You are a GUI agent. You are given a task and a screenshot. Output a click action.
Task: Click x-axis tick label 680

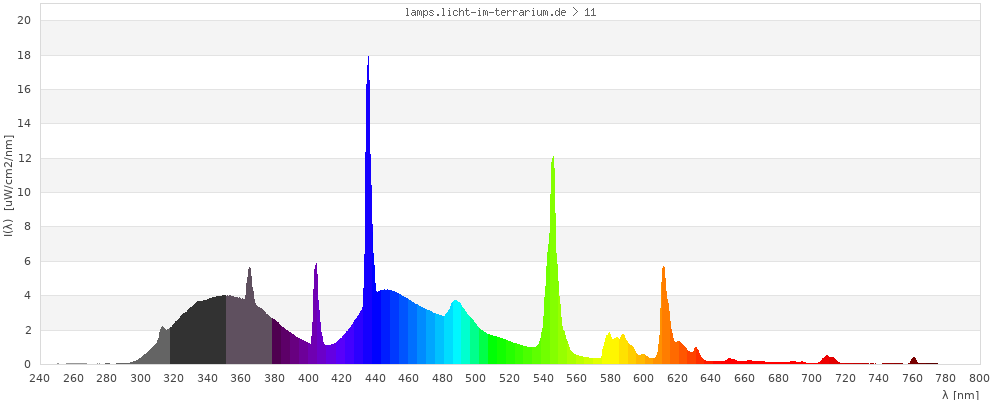pyautogui.click(x=778, y=378)
